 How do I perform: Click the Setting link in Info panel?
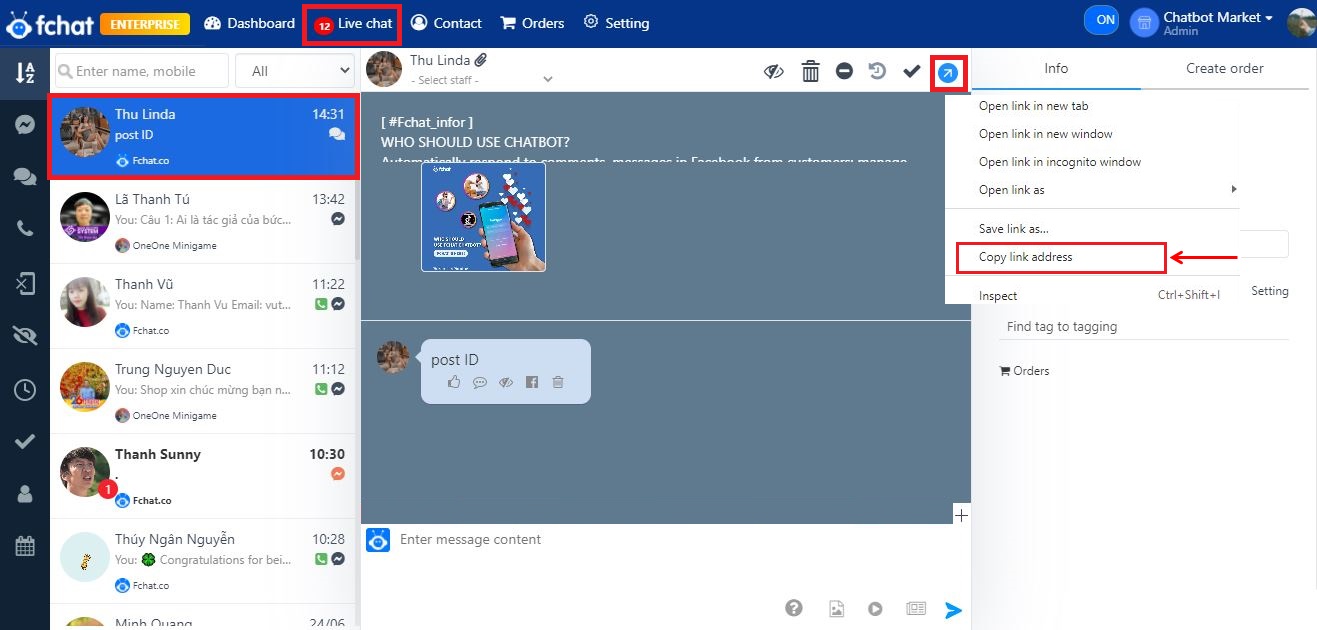[1270, 291]
